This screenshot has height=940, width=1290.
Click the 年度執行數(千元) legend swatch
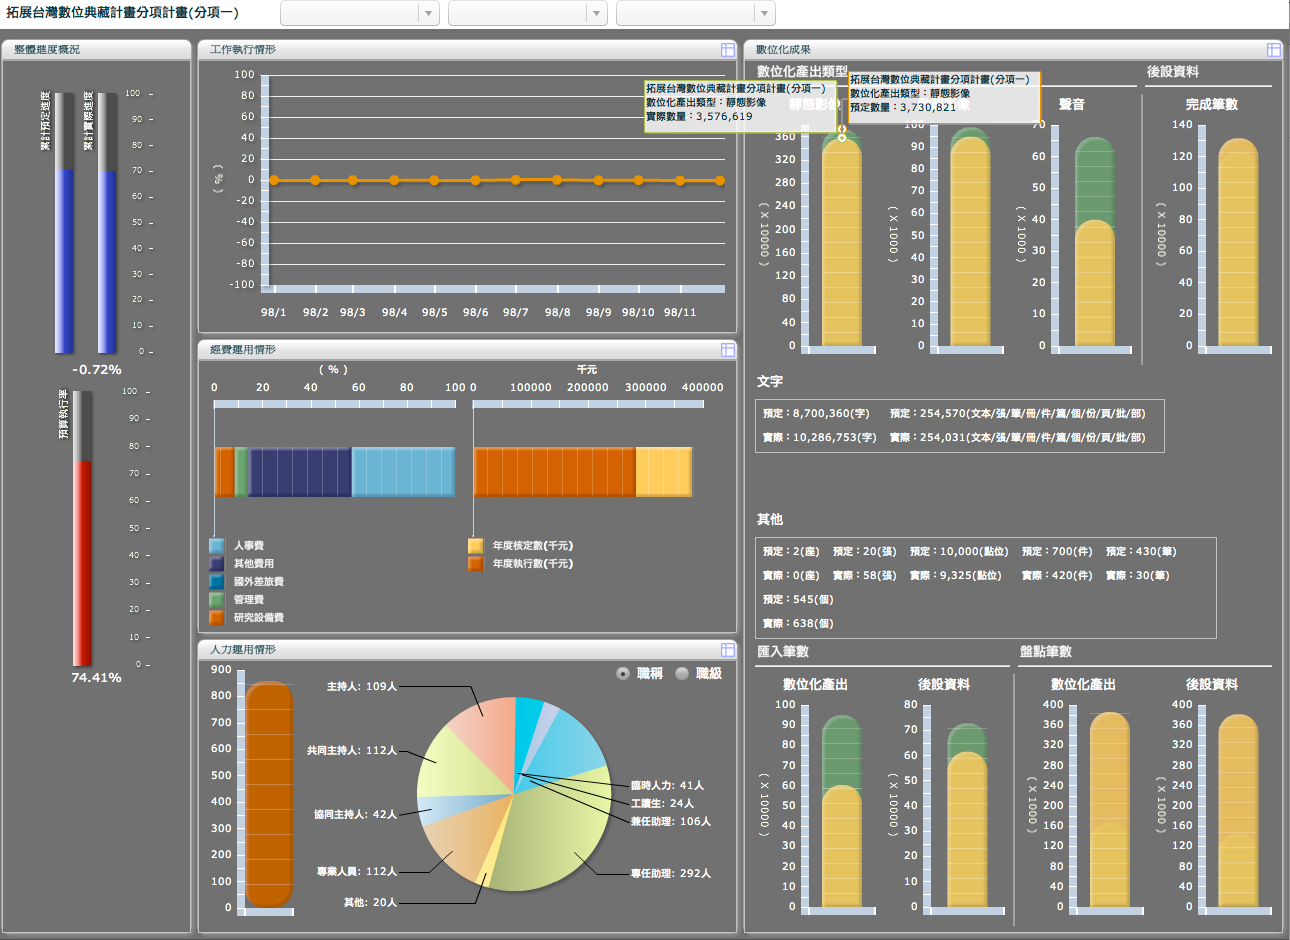pyautogui.click(x=475, y=564)
